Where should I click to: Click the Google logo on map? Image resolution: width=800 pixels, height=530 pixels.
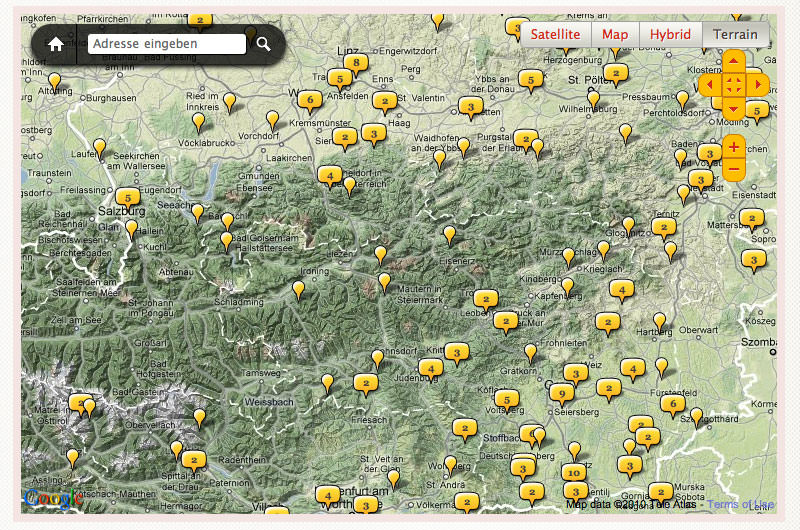(x=53, y=499)
